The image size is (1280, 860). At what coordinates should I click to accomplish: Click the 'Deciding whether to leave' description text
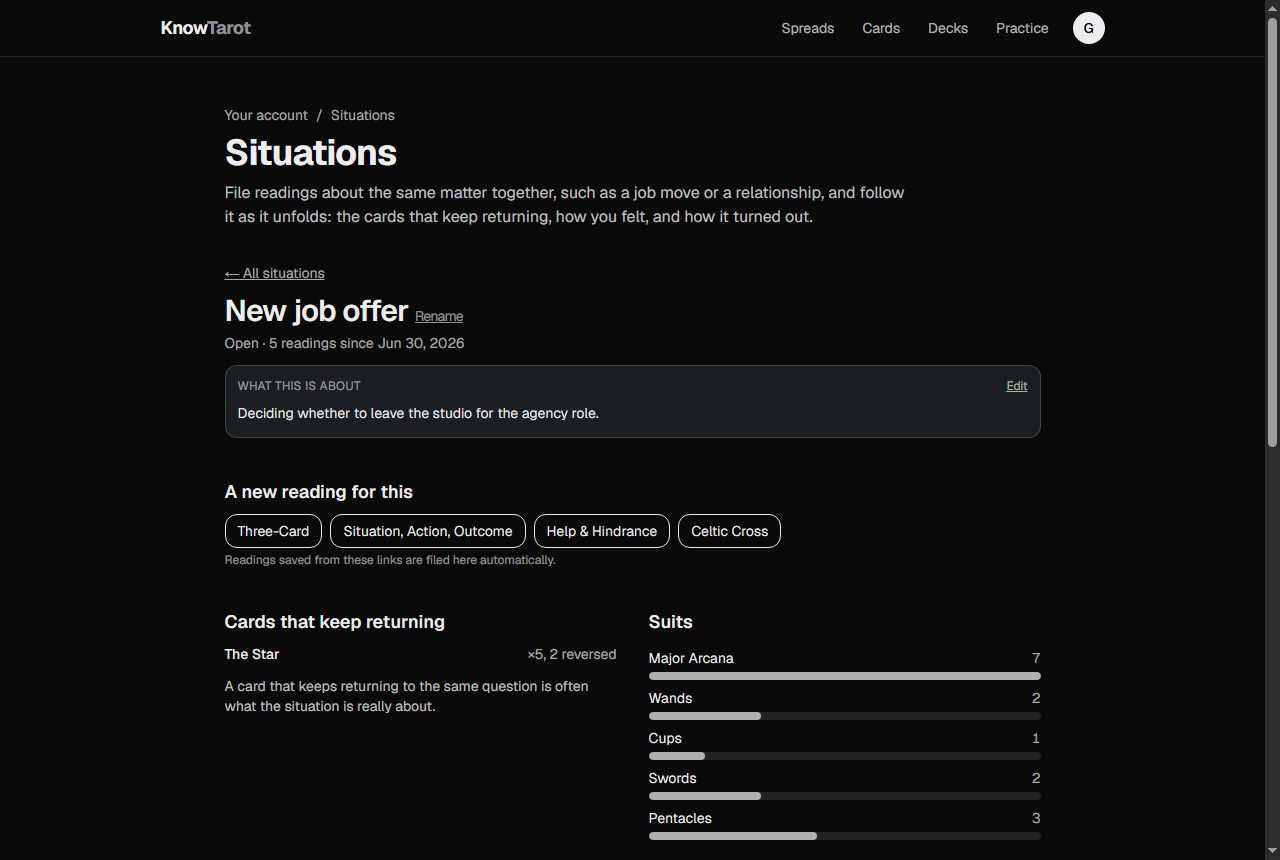click(x=418, y=413)
